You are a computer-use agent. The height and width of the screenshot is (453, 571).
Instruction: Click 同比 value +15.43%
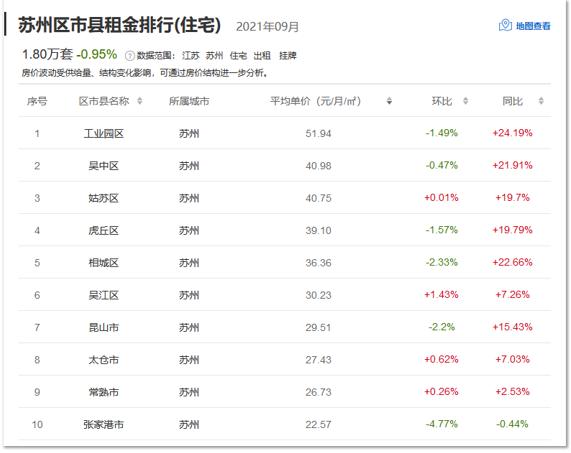click(512, 327)
